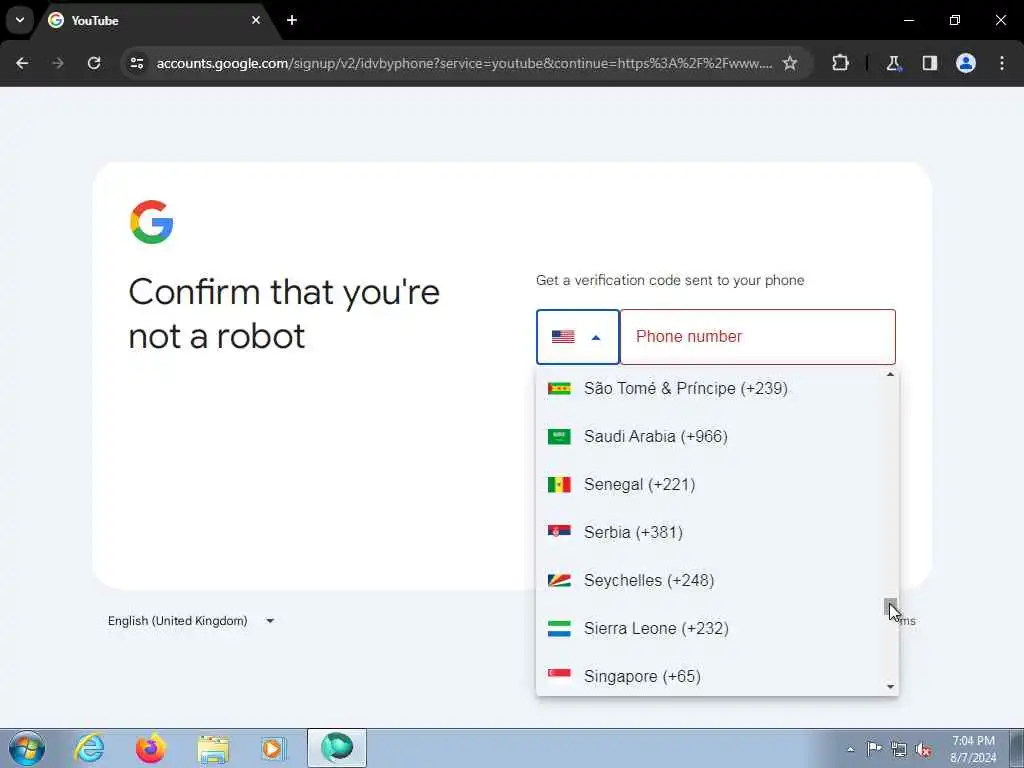Viewport: 1024px width, 768px height.
Task: Close the YouTube tab
Action: (x=256, y=20)
